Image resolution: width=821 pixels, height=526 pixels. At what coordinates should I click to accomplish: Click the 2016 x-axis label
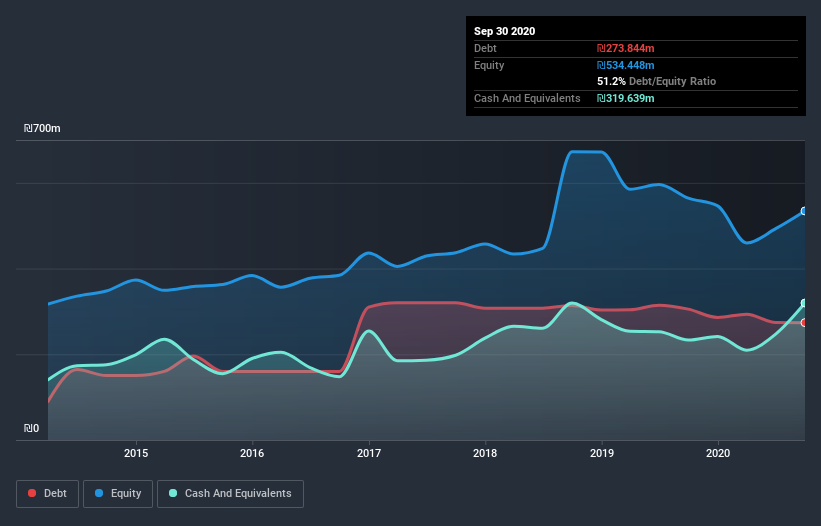click(252, 453)
